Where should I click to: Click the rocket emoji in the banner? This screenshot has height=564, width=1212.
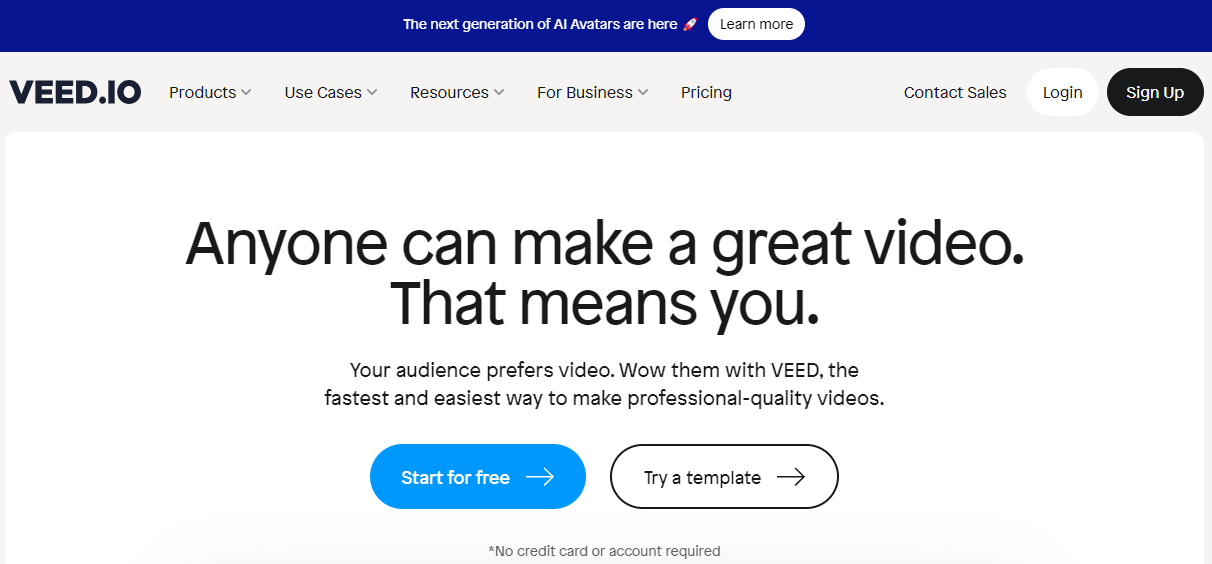690,24
